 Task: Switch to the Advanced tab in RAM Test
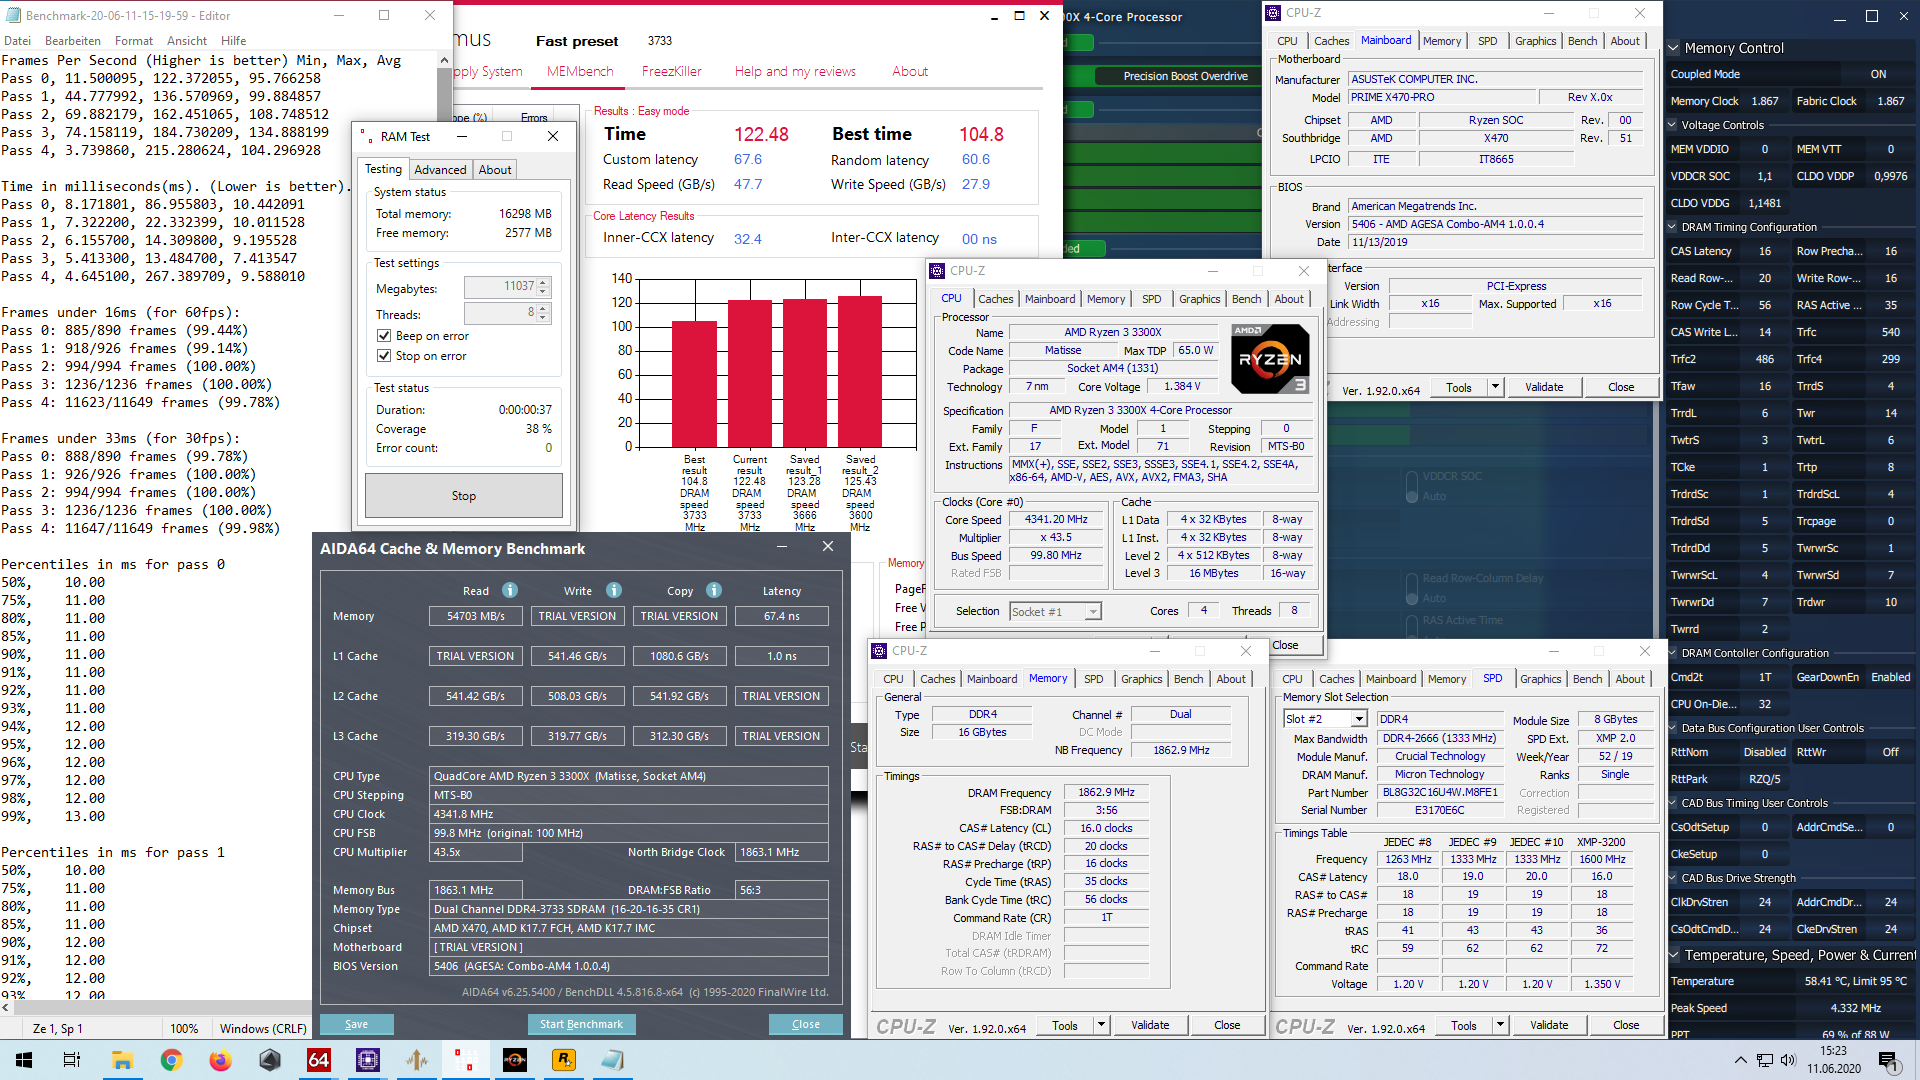(440, 170)
